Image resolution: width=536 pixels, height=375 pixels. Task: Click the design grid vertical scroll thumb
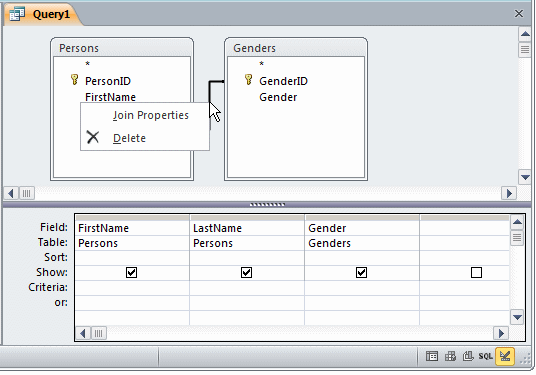(x=517, y=238)
